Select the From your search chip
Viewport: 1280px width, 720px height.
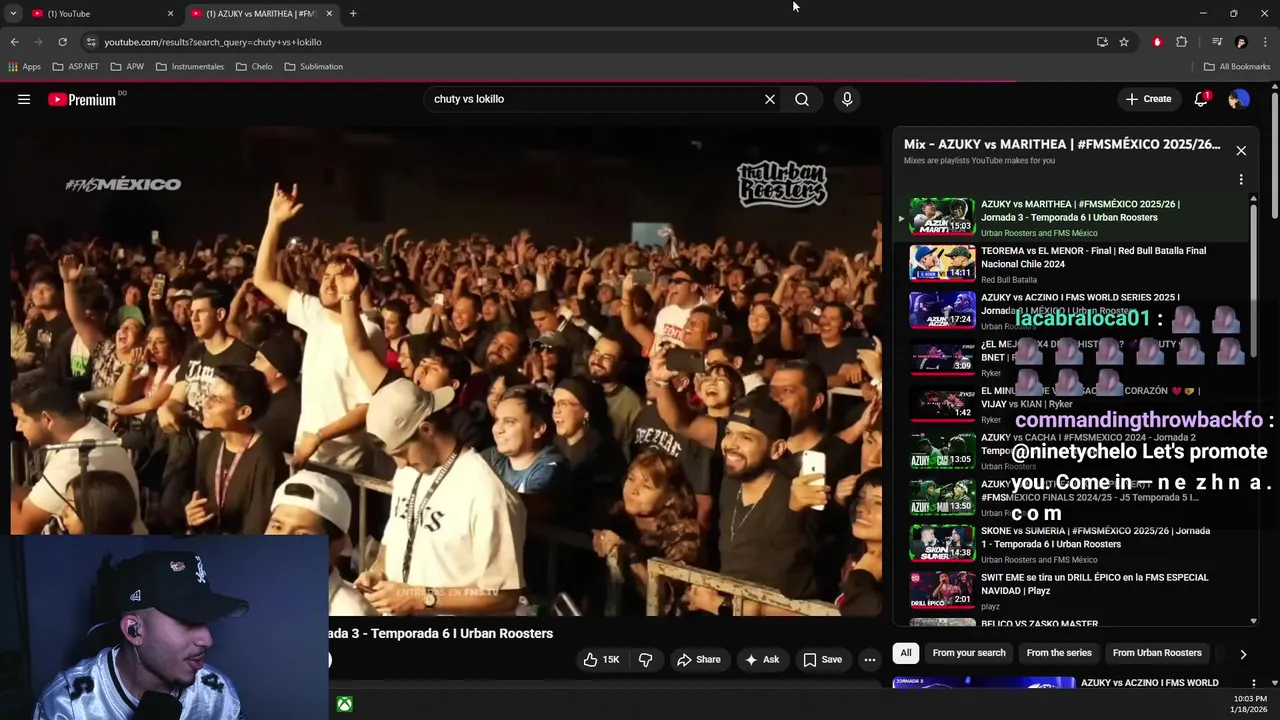point(969,653)
